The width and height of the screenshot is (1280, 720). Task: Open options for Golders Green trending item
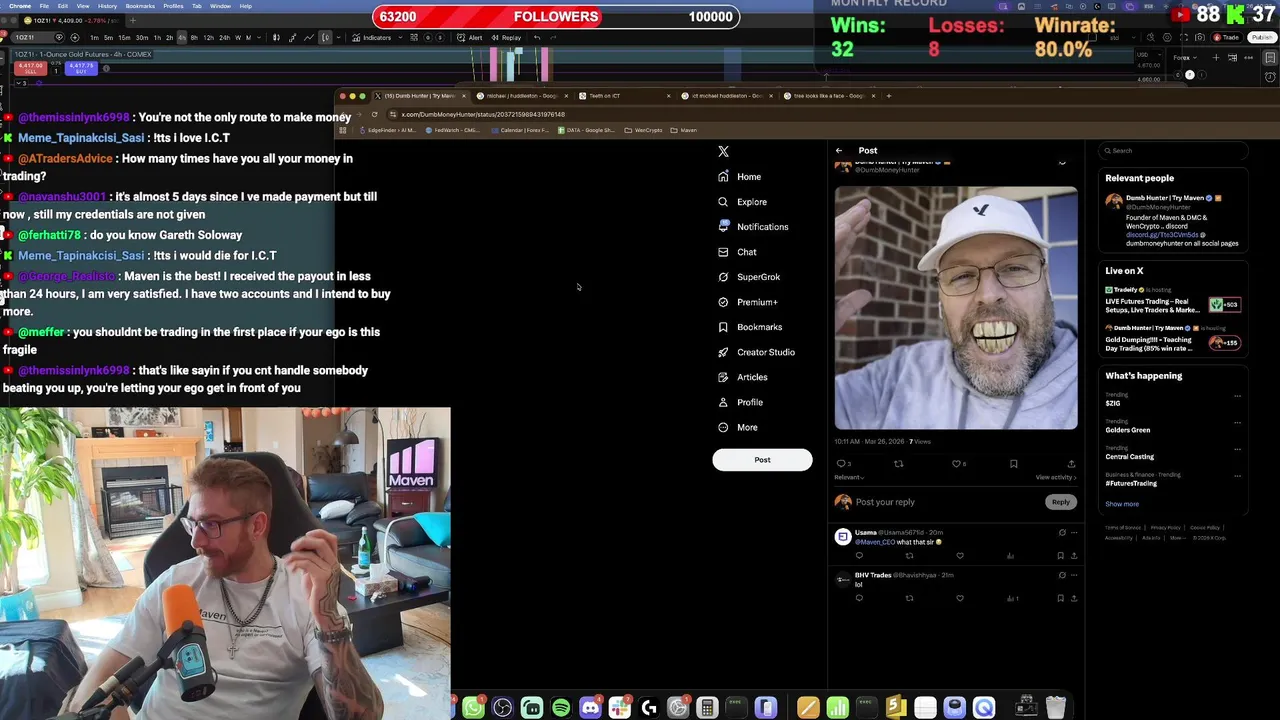click(x=1237, y=423)
